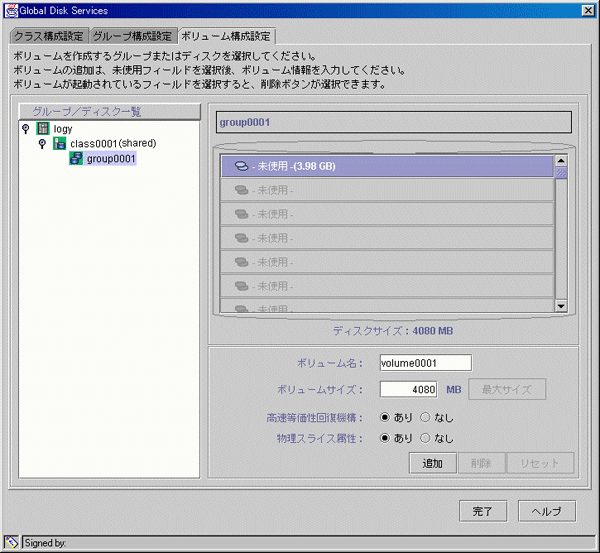Switch to the クラス構成設定 tab

[x=49, y=36]
